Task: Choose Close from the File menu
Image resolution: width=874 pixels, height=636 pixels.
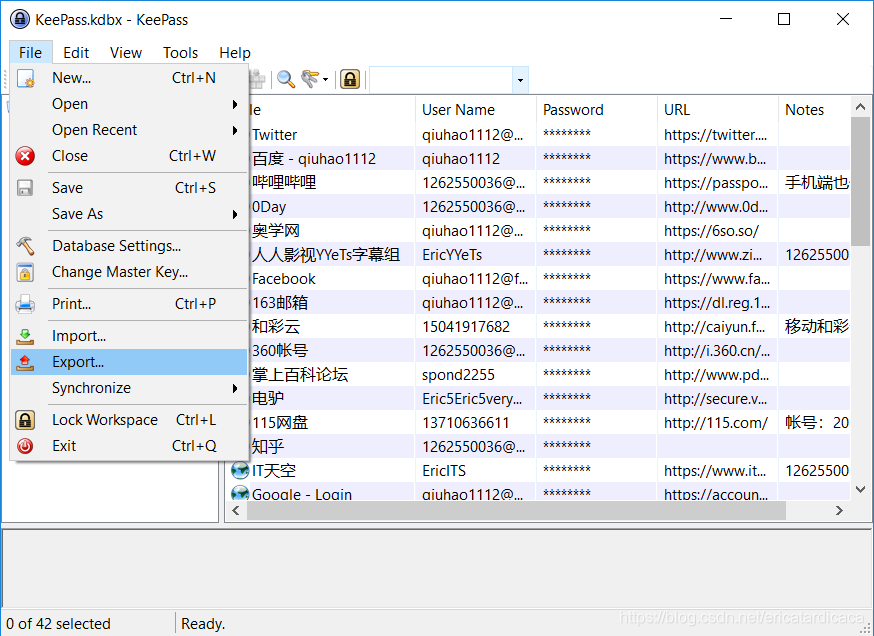Action: click(x=129, y=156)
